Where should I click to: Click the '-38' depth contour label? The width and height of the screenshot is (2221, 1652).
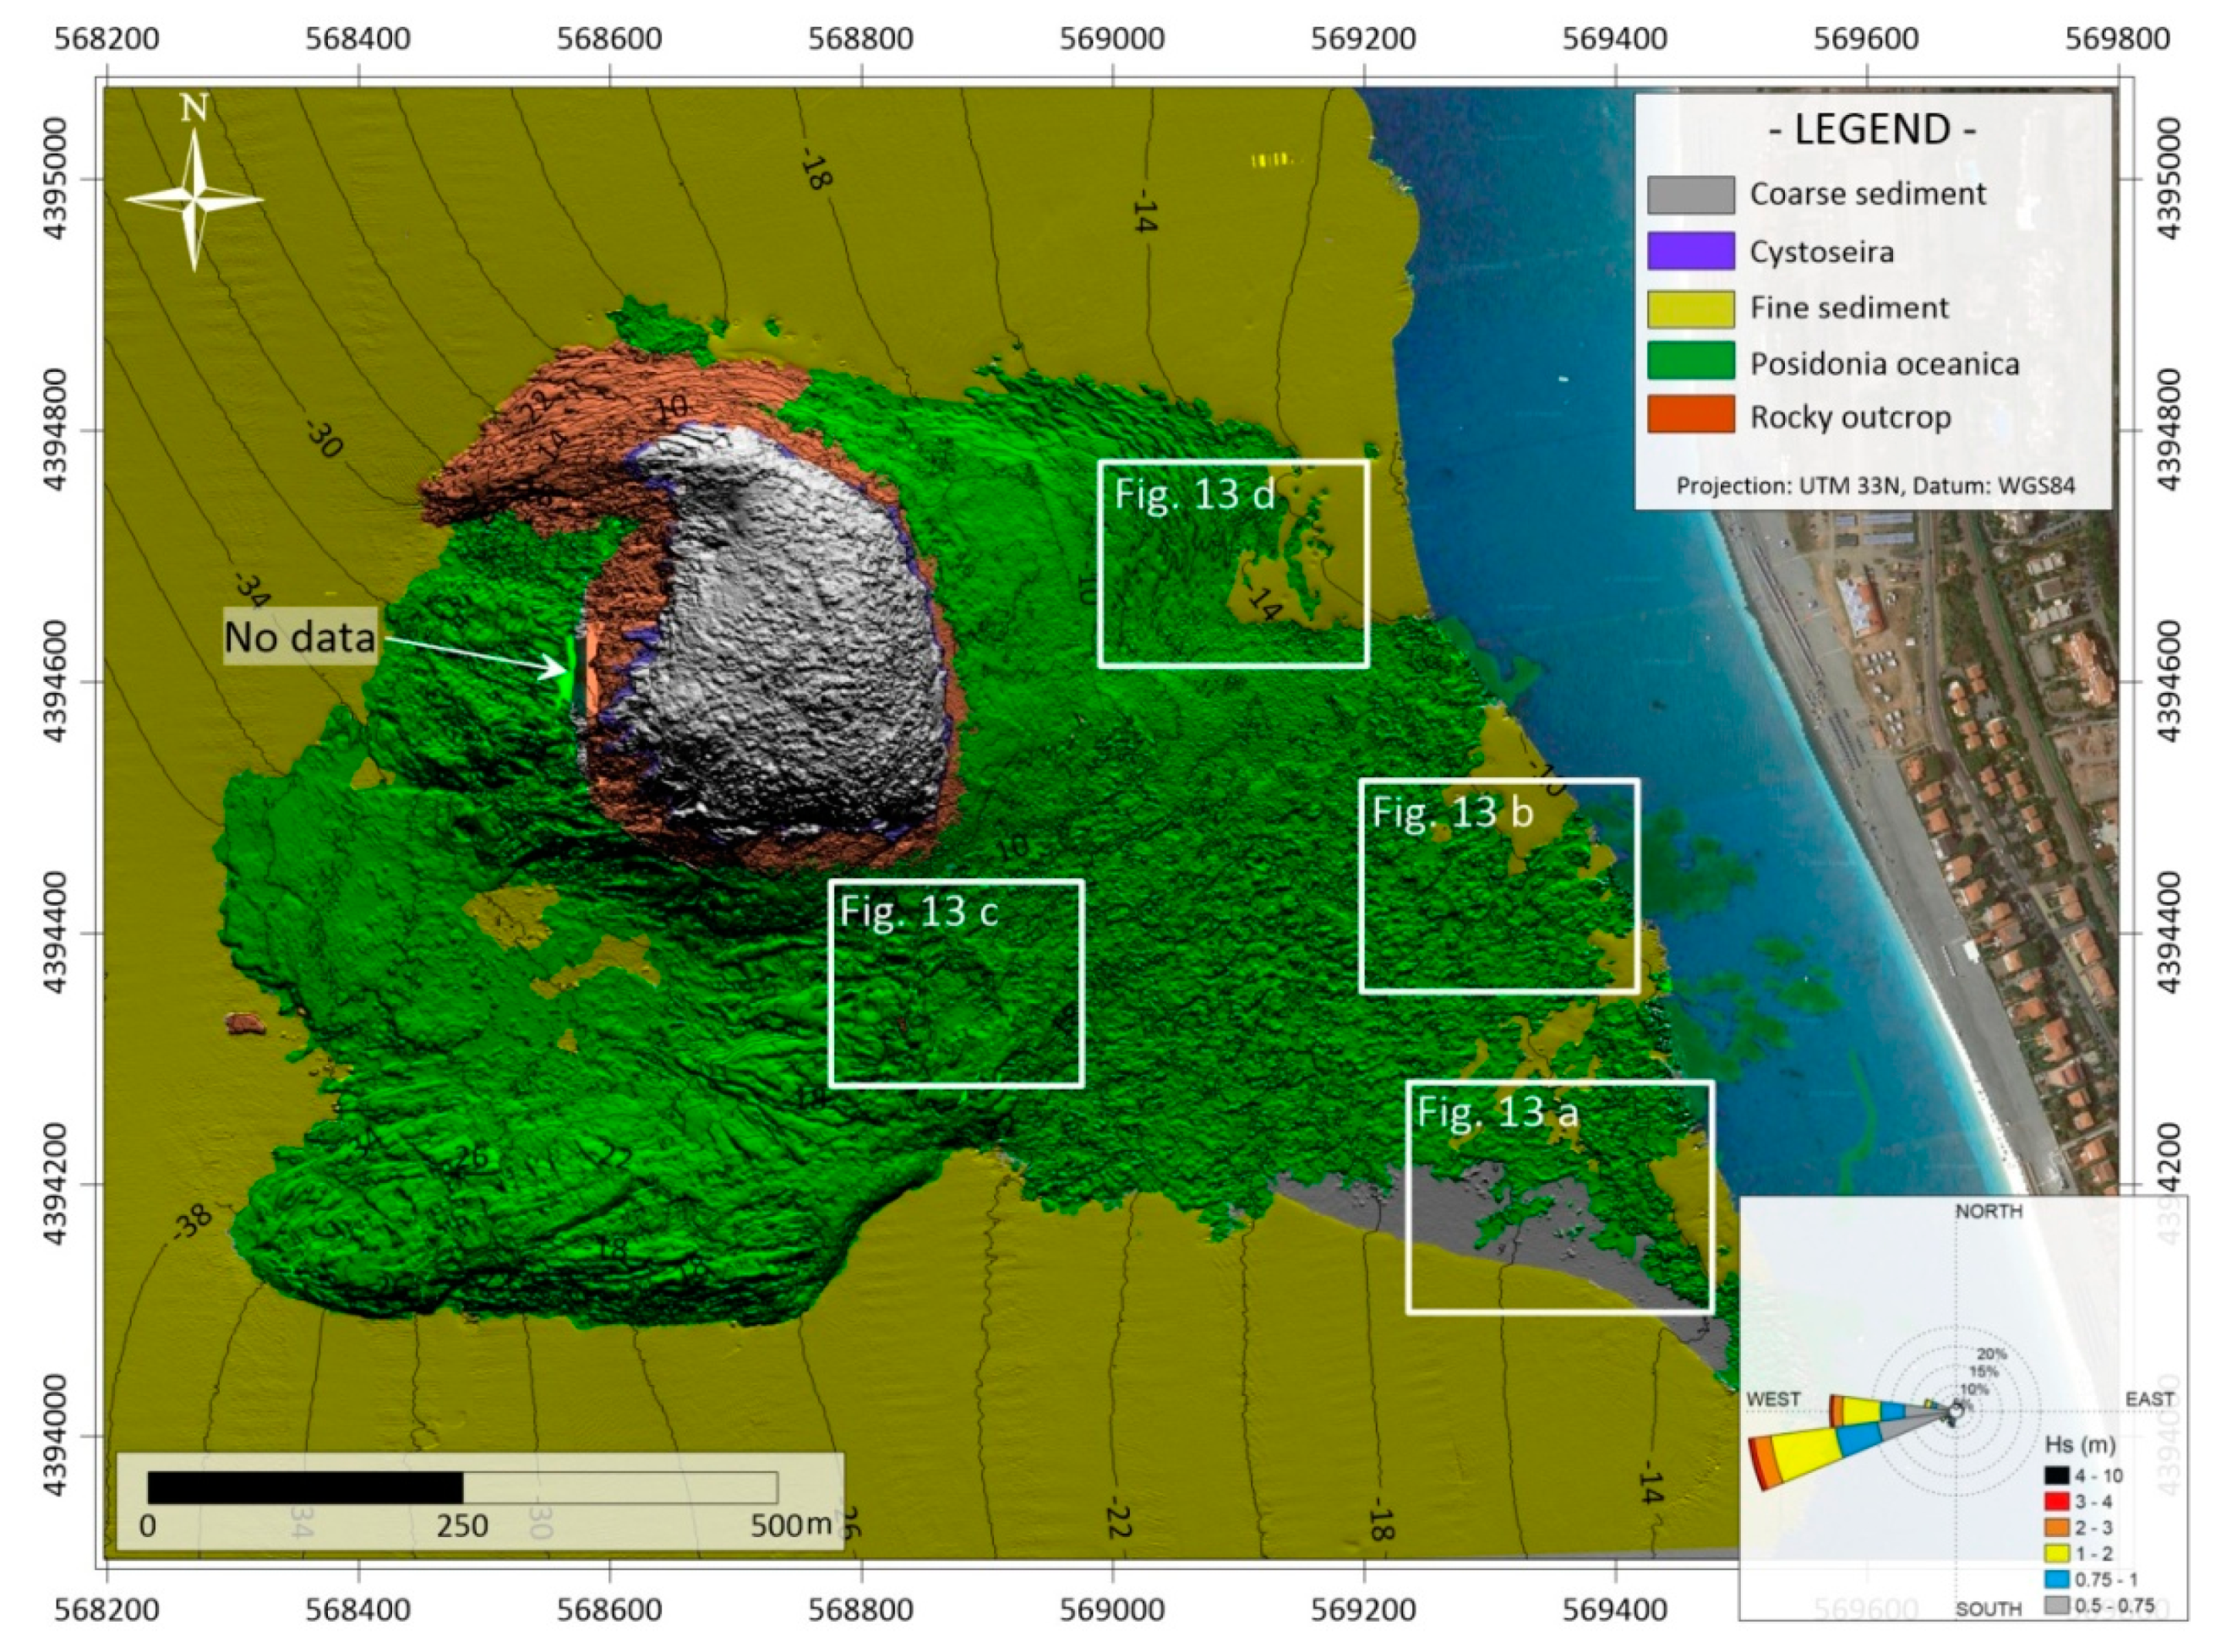point(191,1221)
